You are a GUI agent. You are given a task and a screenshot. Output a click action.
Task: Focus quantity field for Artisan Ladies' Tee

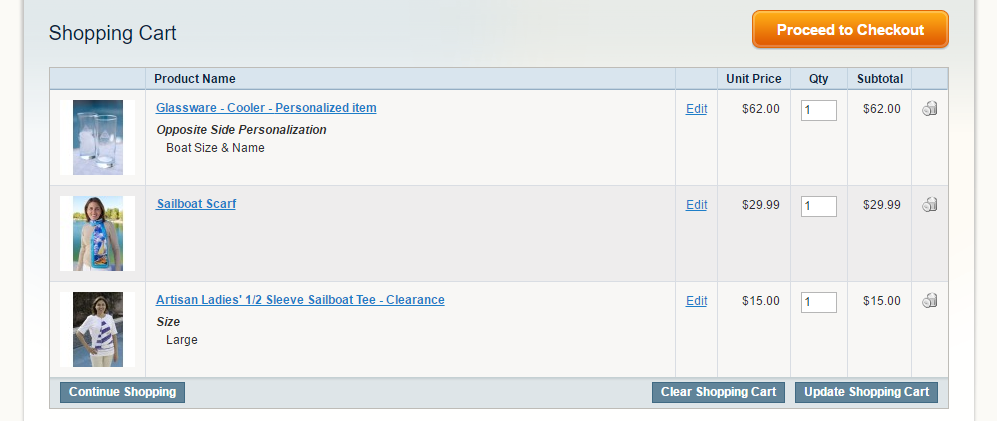(x=818, y=302)
